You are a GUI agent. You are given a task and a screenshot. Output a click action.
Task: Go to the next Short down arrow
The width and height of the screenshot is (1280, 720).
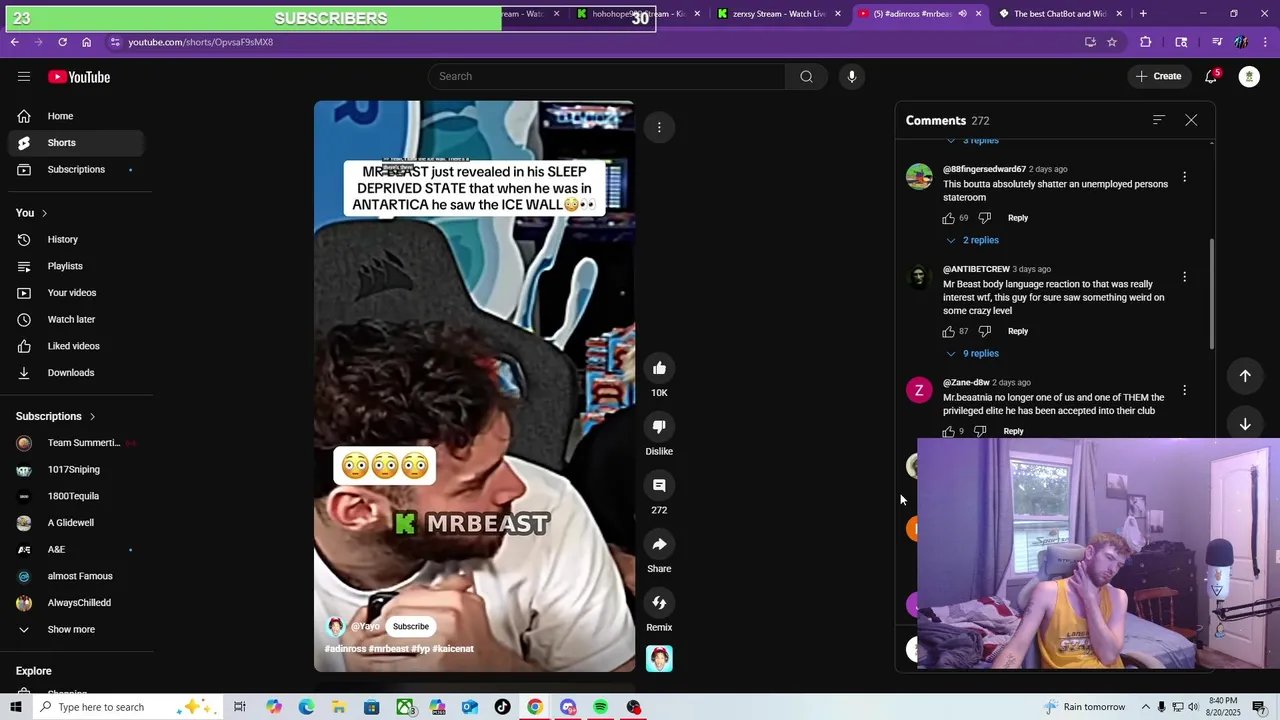point(1245,424)
